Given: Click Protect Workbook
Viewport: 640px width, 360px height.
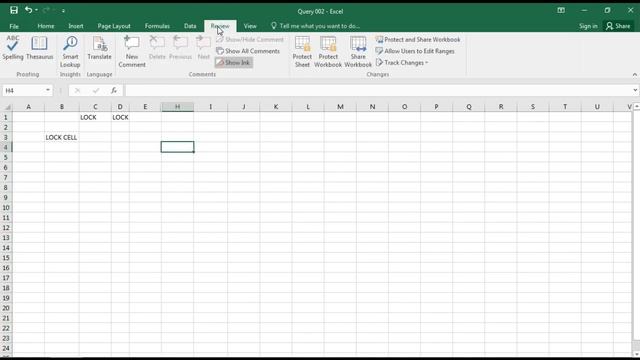Looking at the screenshot, I should coord(328,52).
